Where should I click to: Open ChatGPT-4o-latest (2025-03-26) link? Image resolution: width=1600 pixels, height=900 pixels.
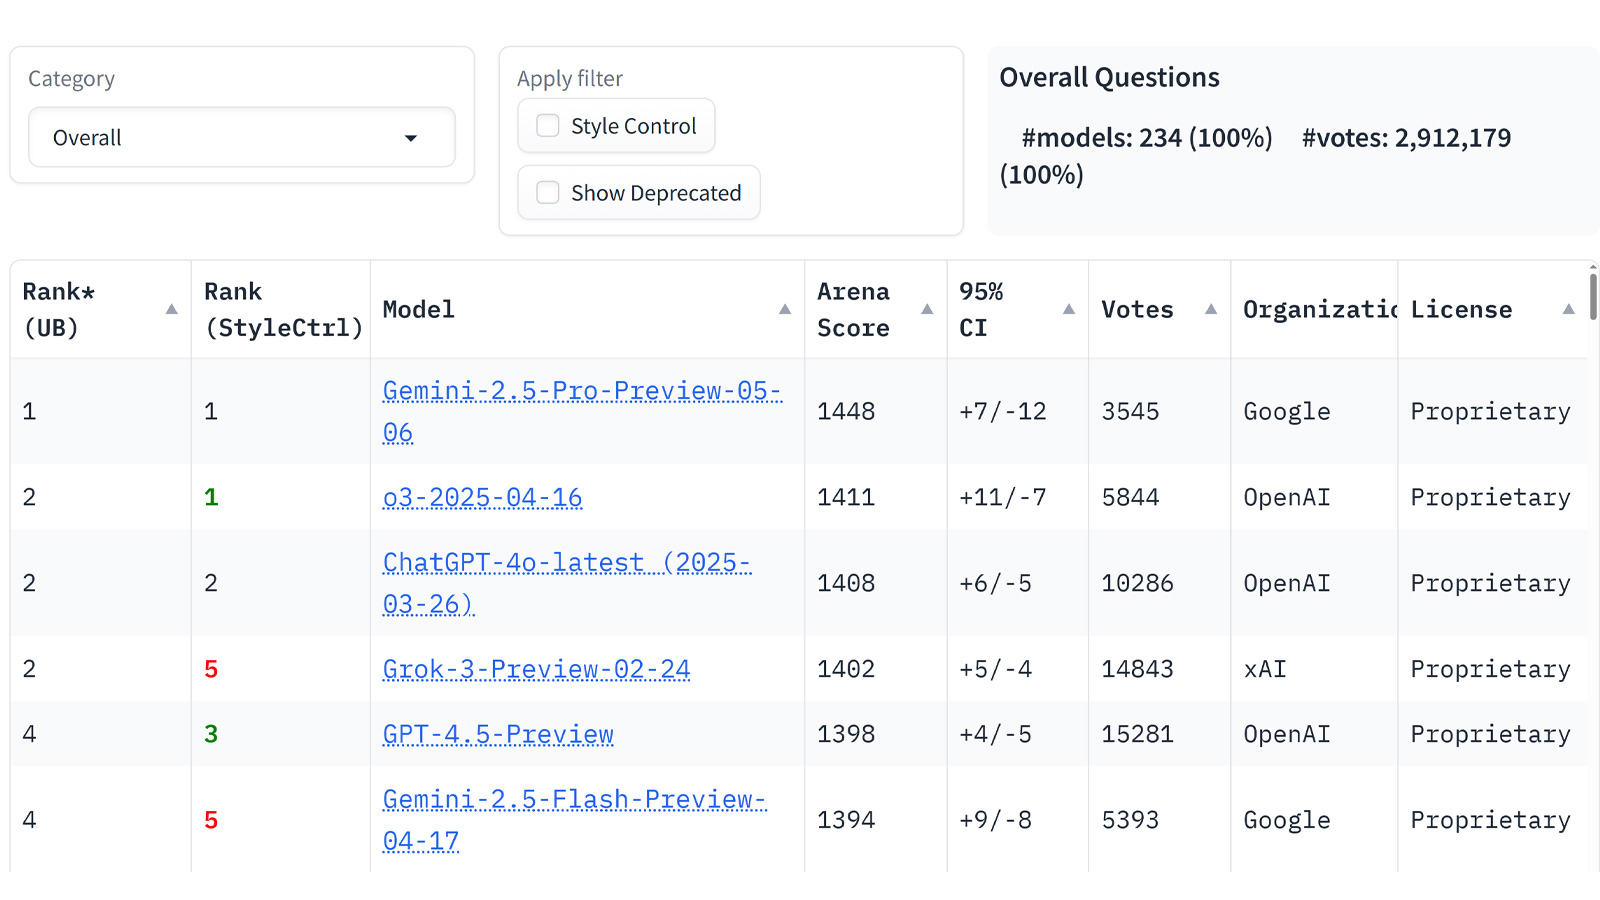(566, 583)
